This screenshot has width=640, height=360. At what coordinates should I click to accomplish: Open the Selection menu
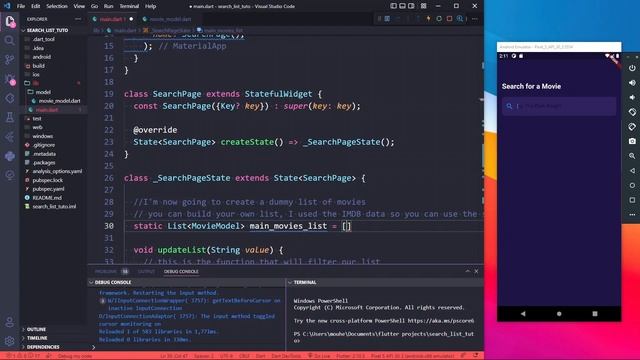pyautogui.click(x=57, y=6)
